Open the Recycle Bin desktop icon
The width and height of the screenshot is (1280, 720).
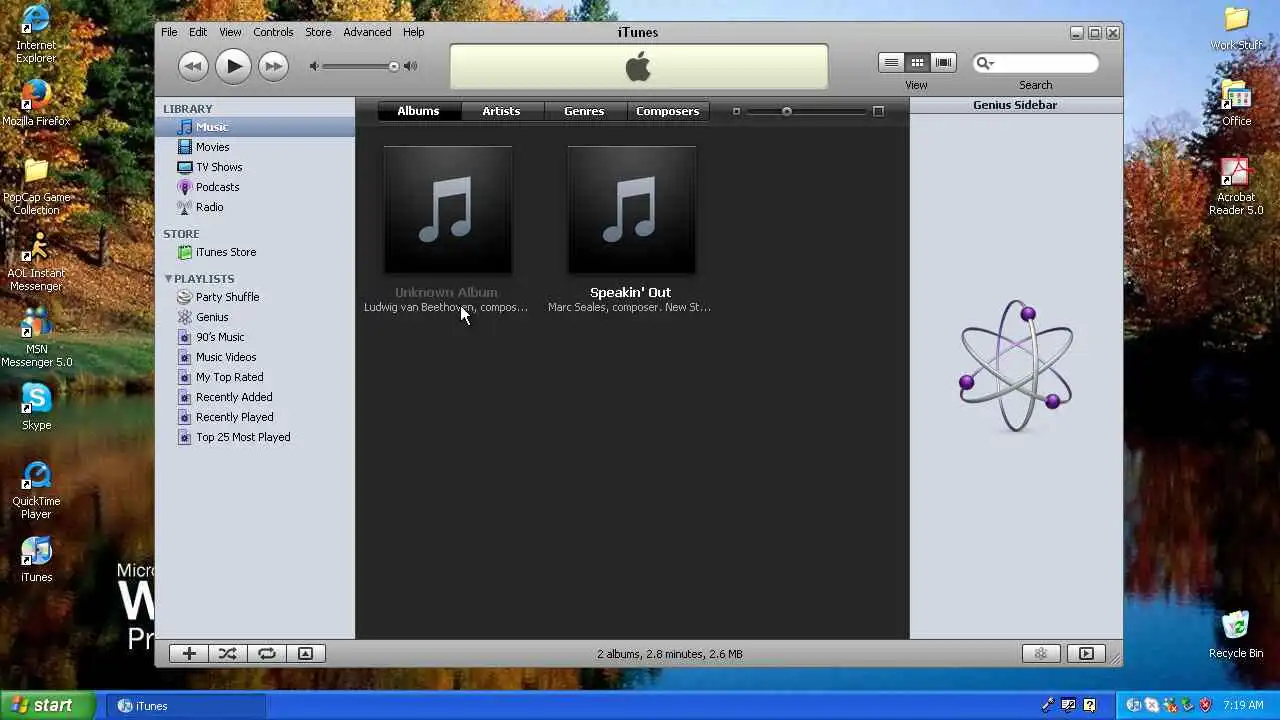(1236, 634)
